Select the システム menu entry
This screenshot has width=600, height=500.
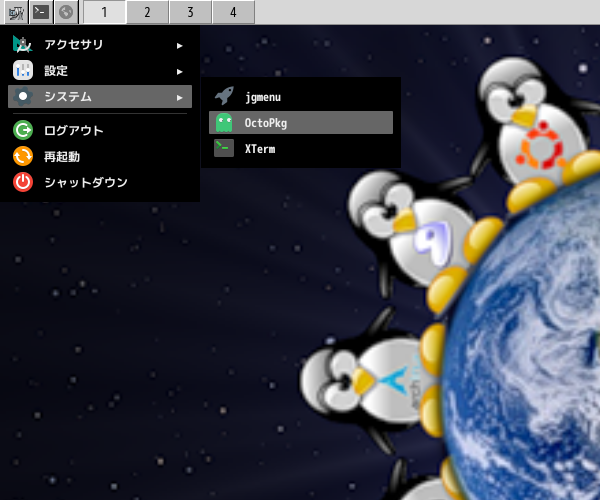[x=100, y=96]
